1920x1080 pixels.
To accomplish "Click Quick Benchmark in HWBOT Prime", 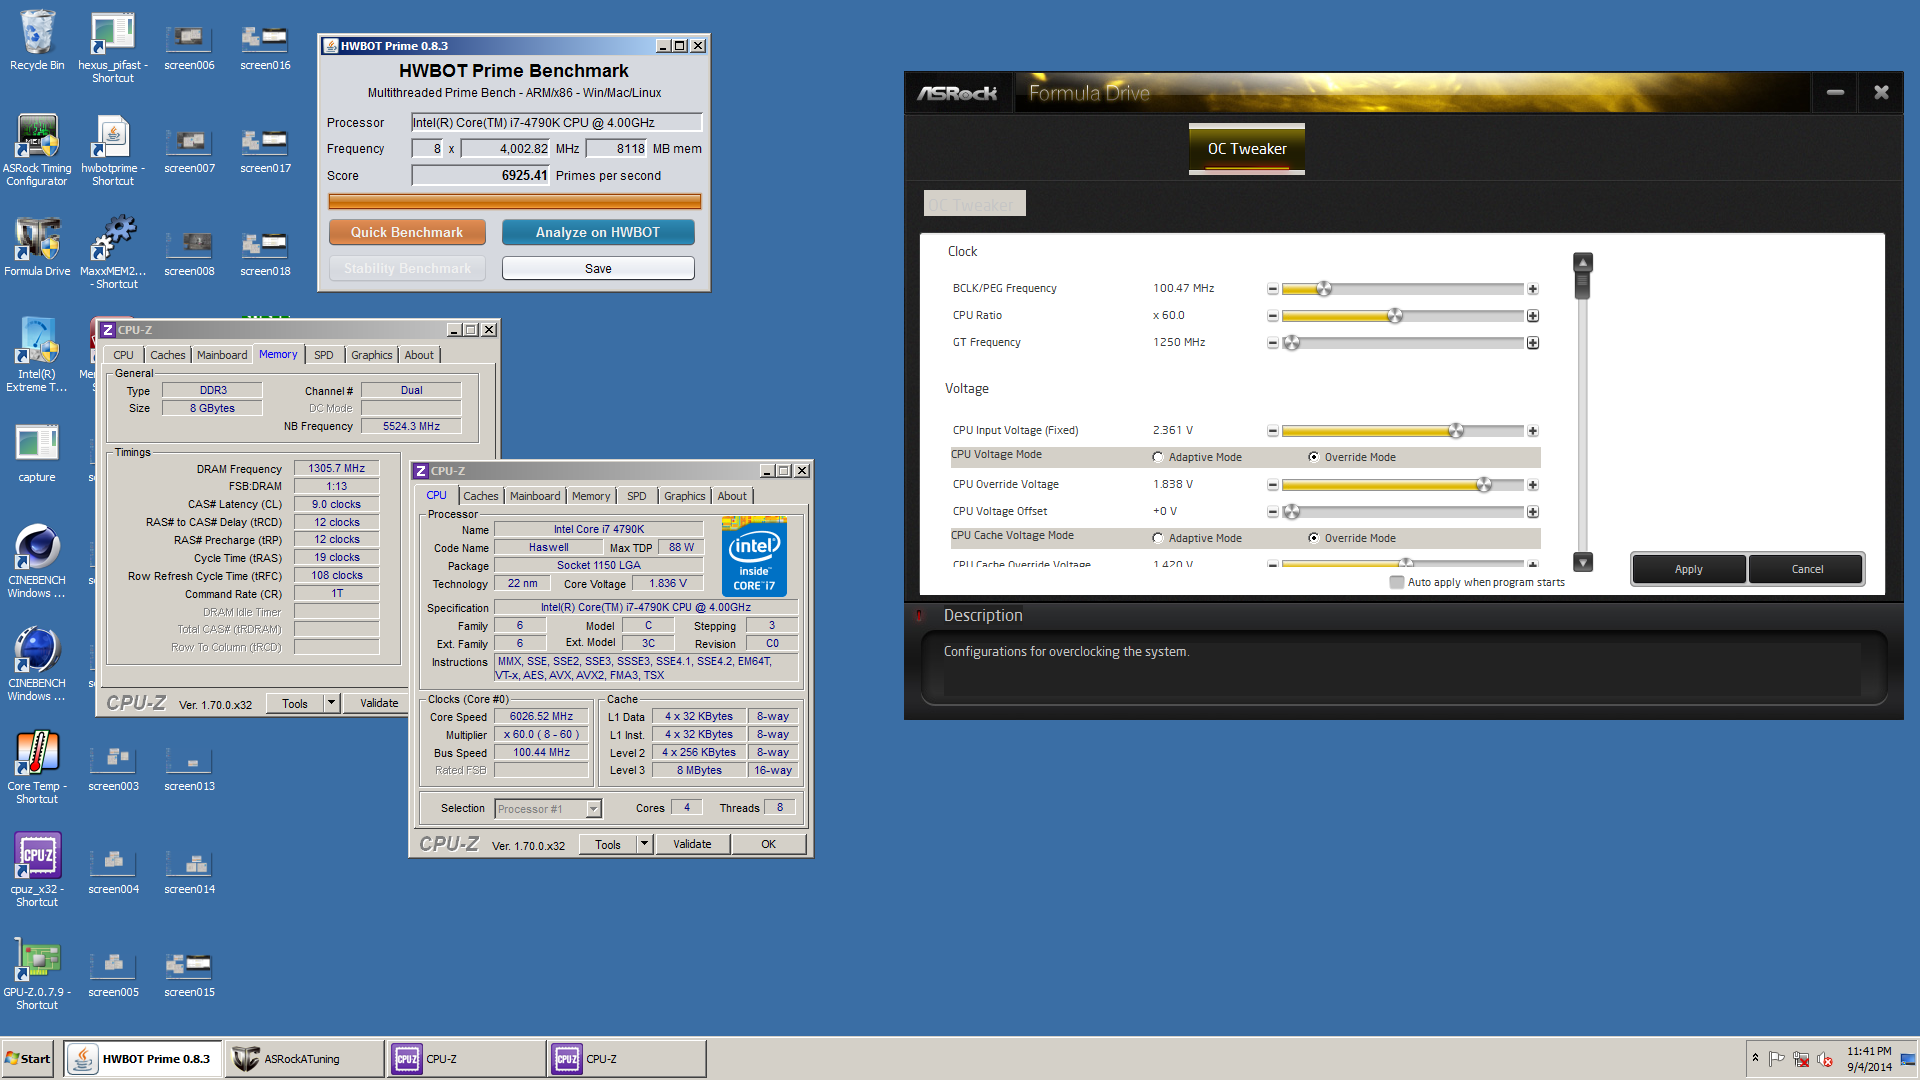I will coord(407,232).
